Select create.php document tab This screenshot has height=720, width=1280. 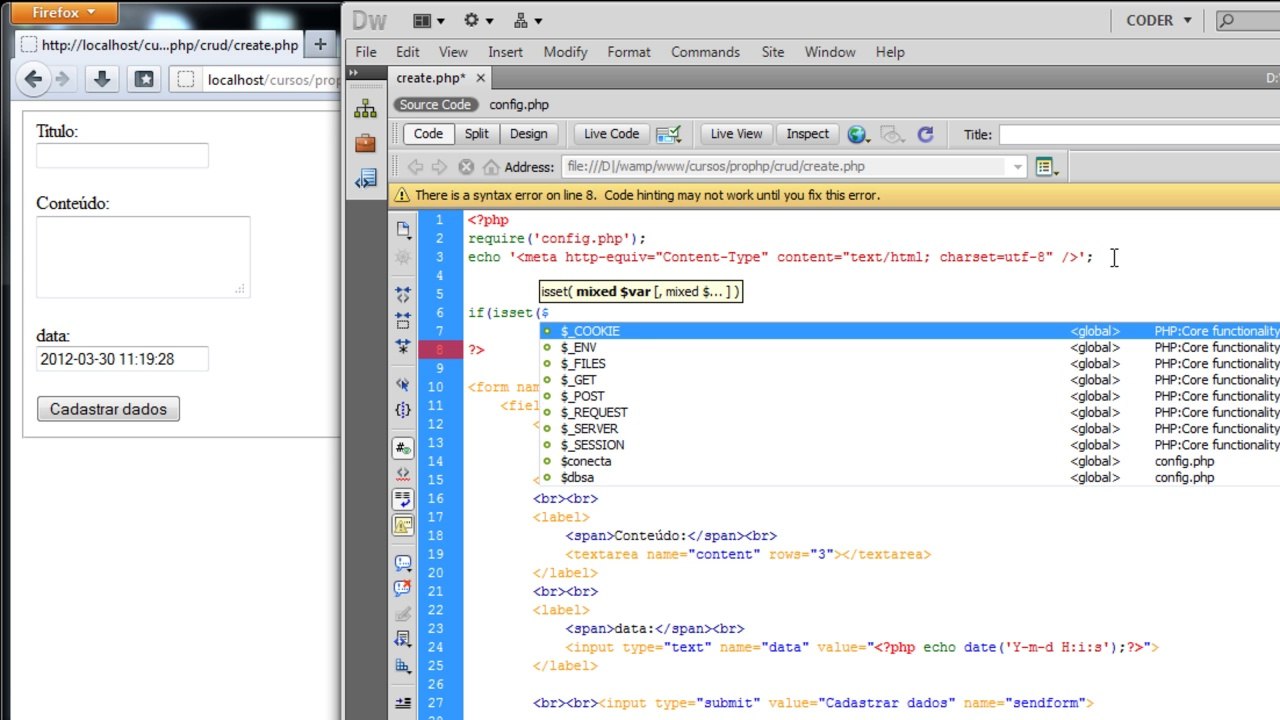pos(429,78)
